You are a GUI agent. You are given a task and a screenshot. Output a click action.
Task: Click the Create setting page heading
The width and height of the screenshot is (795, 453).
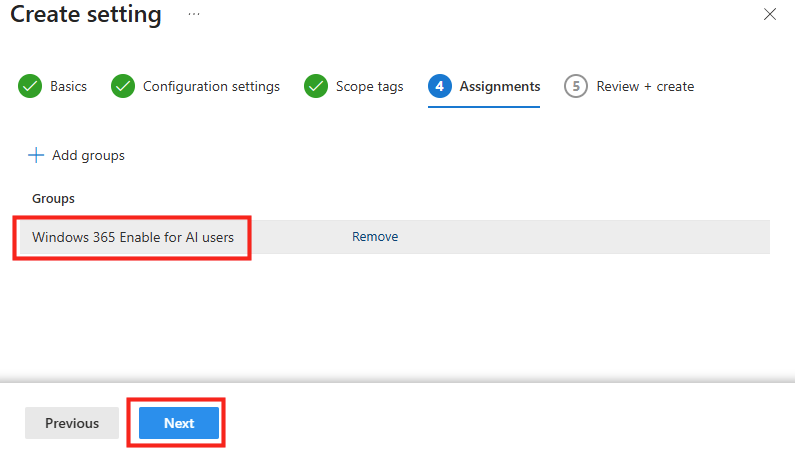pyautogui.click(x=86, y=15)
